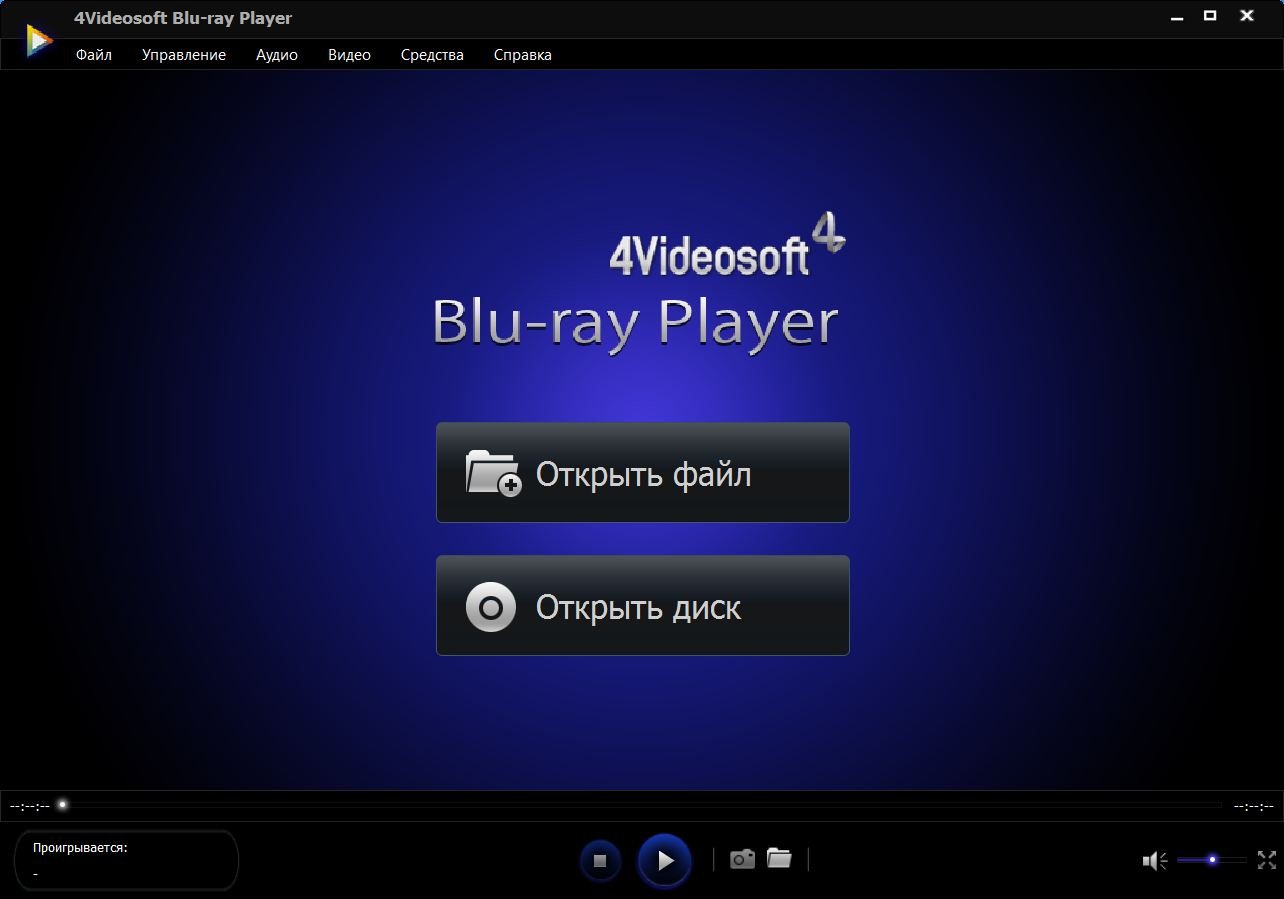Start playback with the play button
This screenshot has width=1284, height=899.
[665, 860]
